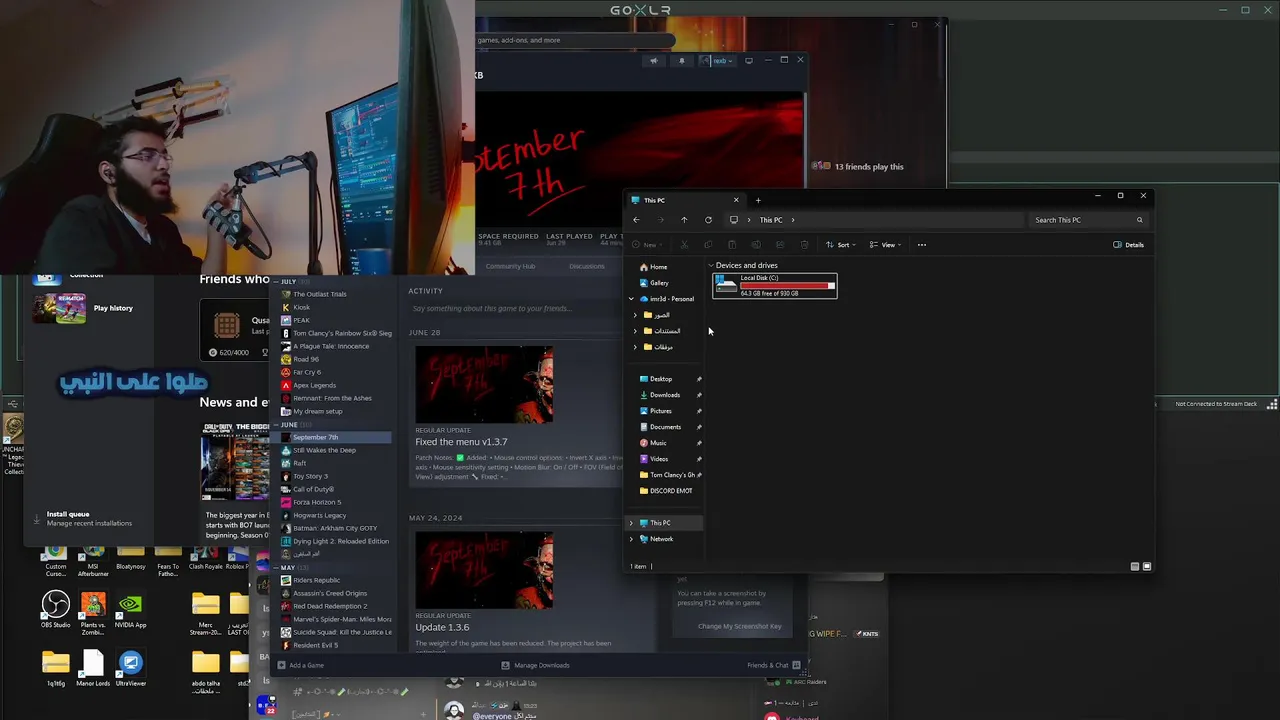Toggle the Details pane in File Explorer

point(1129,245)
